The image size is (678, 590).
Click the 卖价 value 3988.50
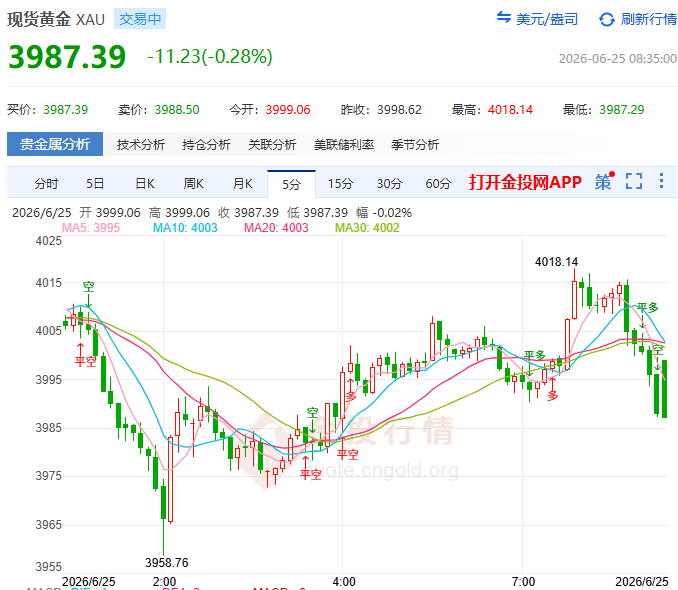[177, 110]
